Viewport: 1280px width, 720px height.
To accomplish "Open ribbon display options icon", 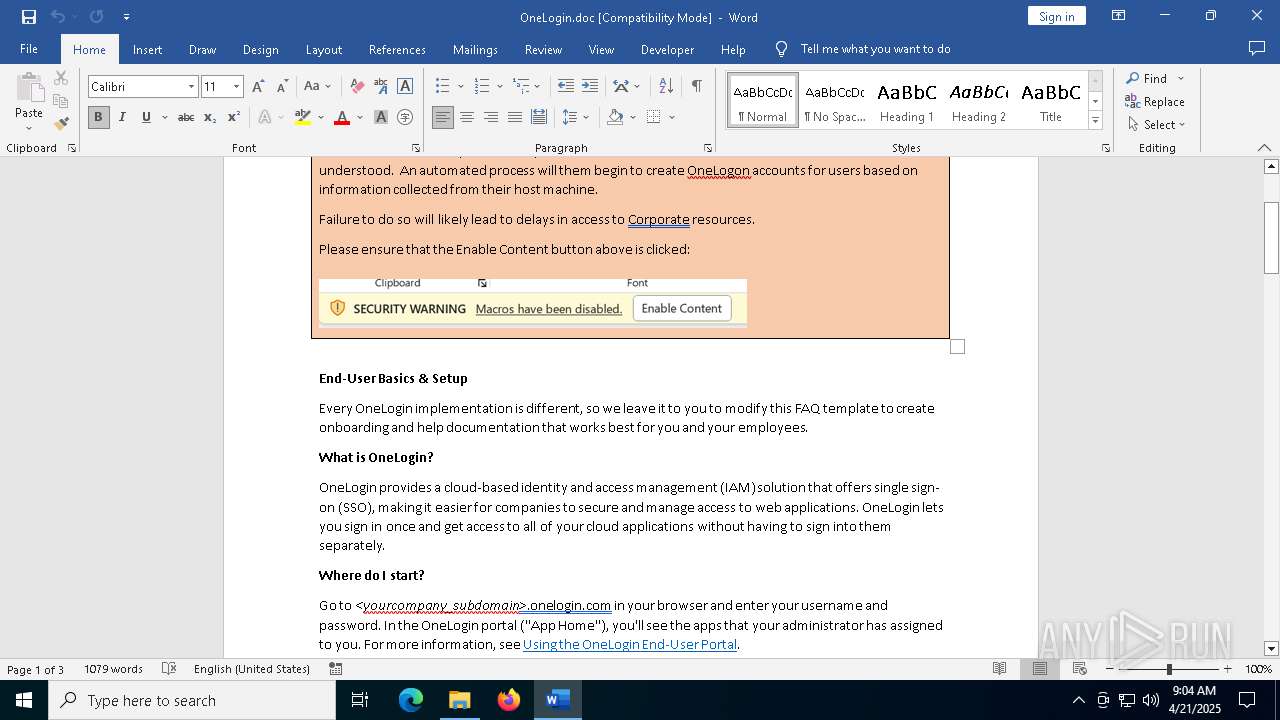I will point(1119,16).
